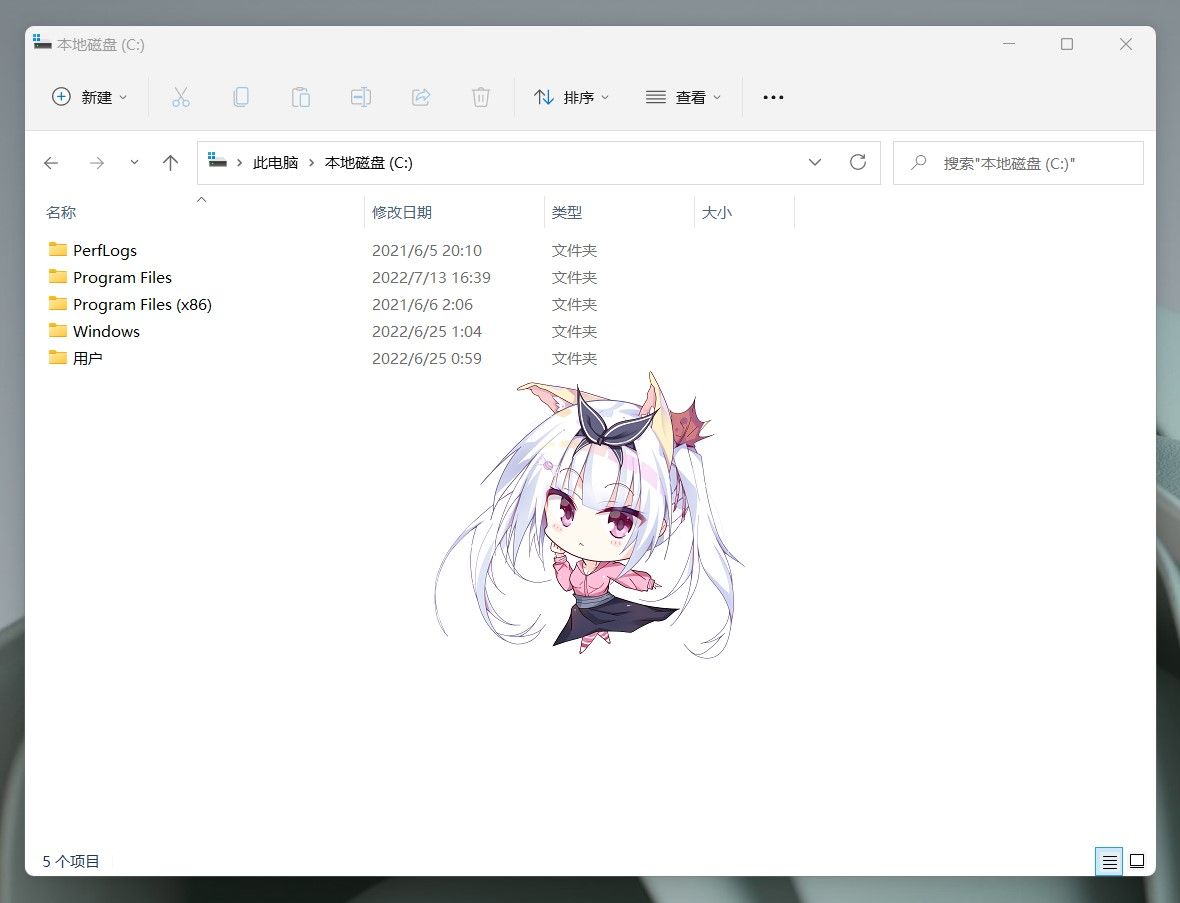Screen dimensions: 1180x903
Task: Click the 5 个项目 status text
Action: click(x=71, y=862)
